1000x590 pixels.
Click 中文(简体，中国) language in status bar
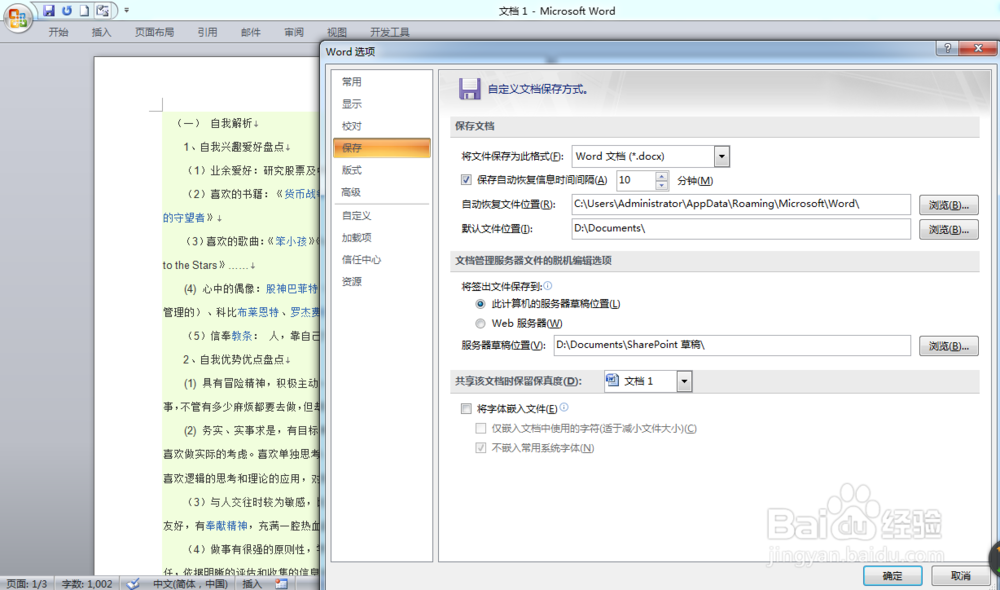coord(189,584)
